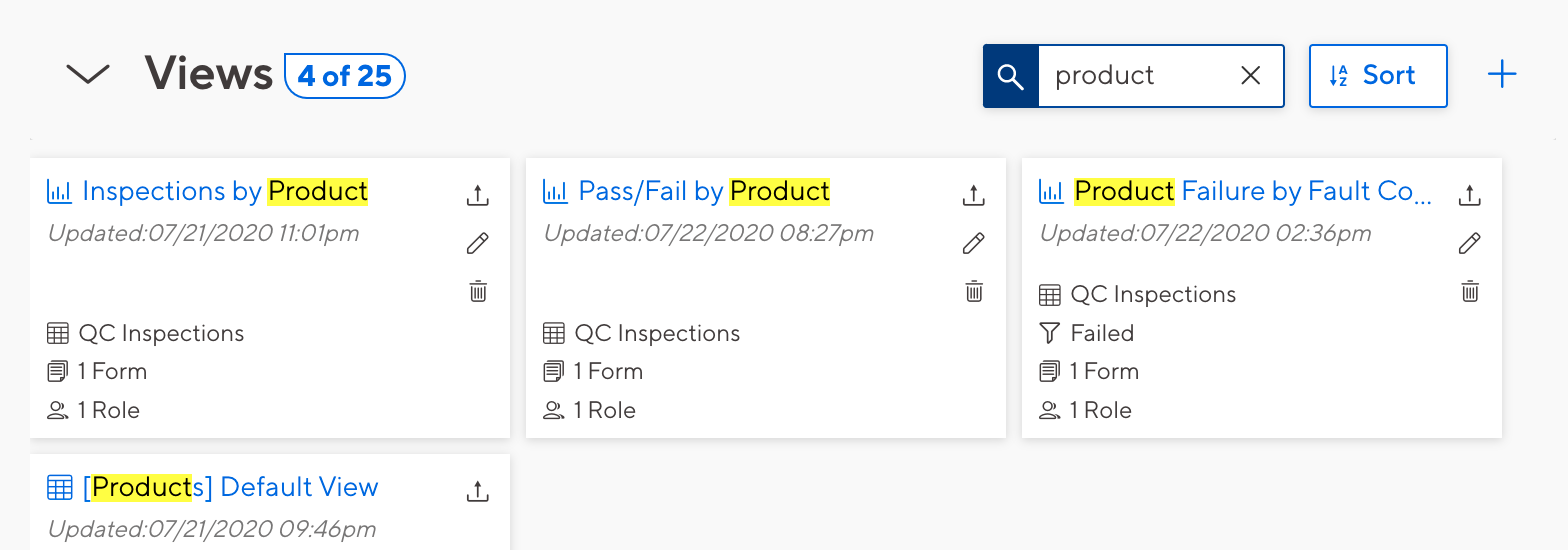
Task: Edit the Pass/Fail by Product view
Action: coord(974,243)
